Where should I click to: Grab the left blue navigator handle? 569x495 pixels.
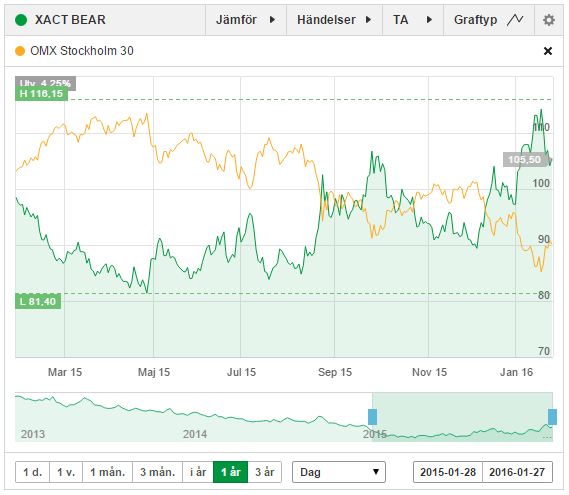(372, 417)
